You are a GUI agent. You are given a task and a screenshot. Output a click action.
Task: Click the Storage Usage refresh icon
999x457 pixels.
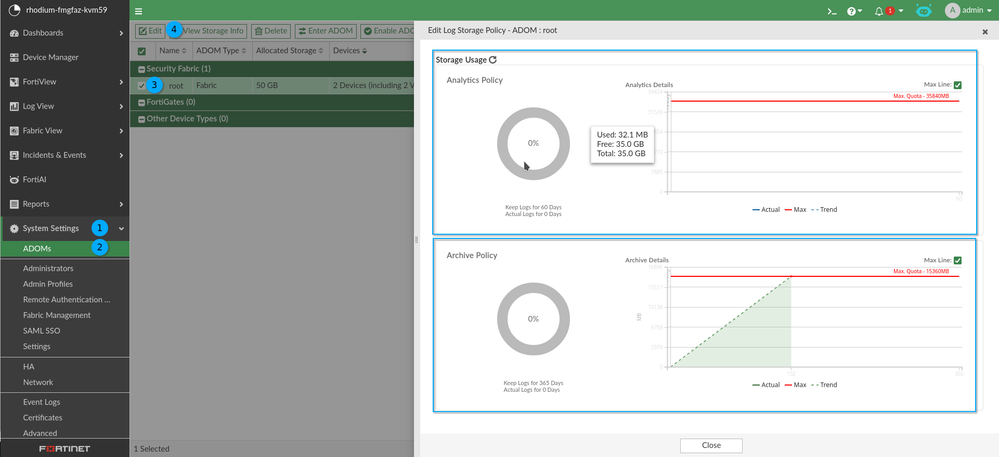(x=492, y=60)
